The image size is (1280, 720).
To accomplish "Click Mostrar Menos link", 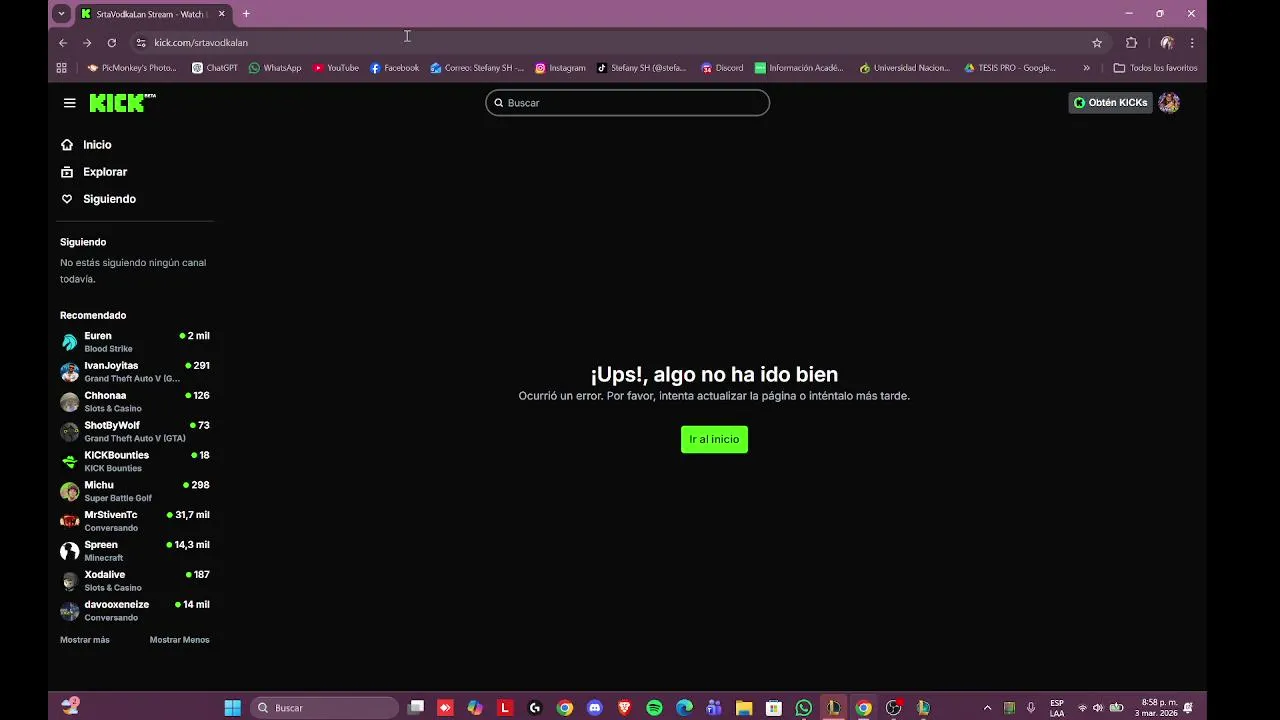I will pos(179,640).
